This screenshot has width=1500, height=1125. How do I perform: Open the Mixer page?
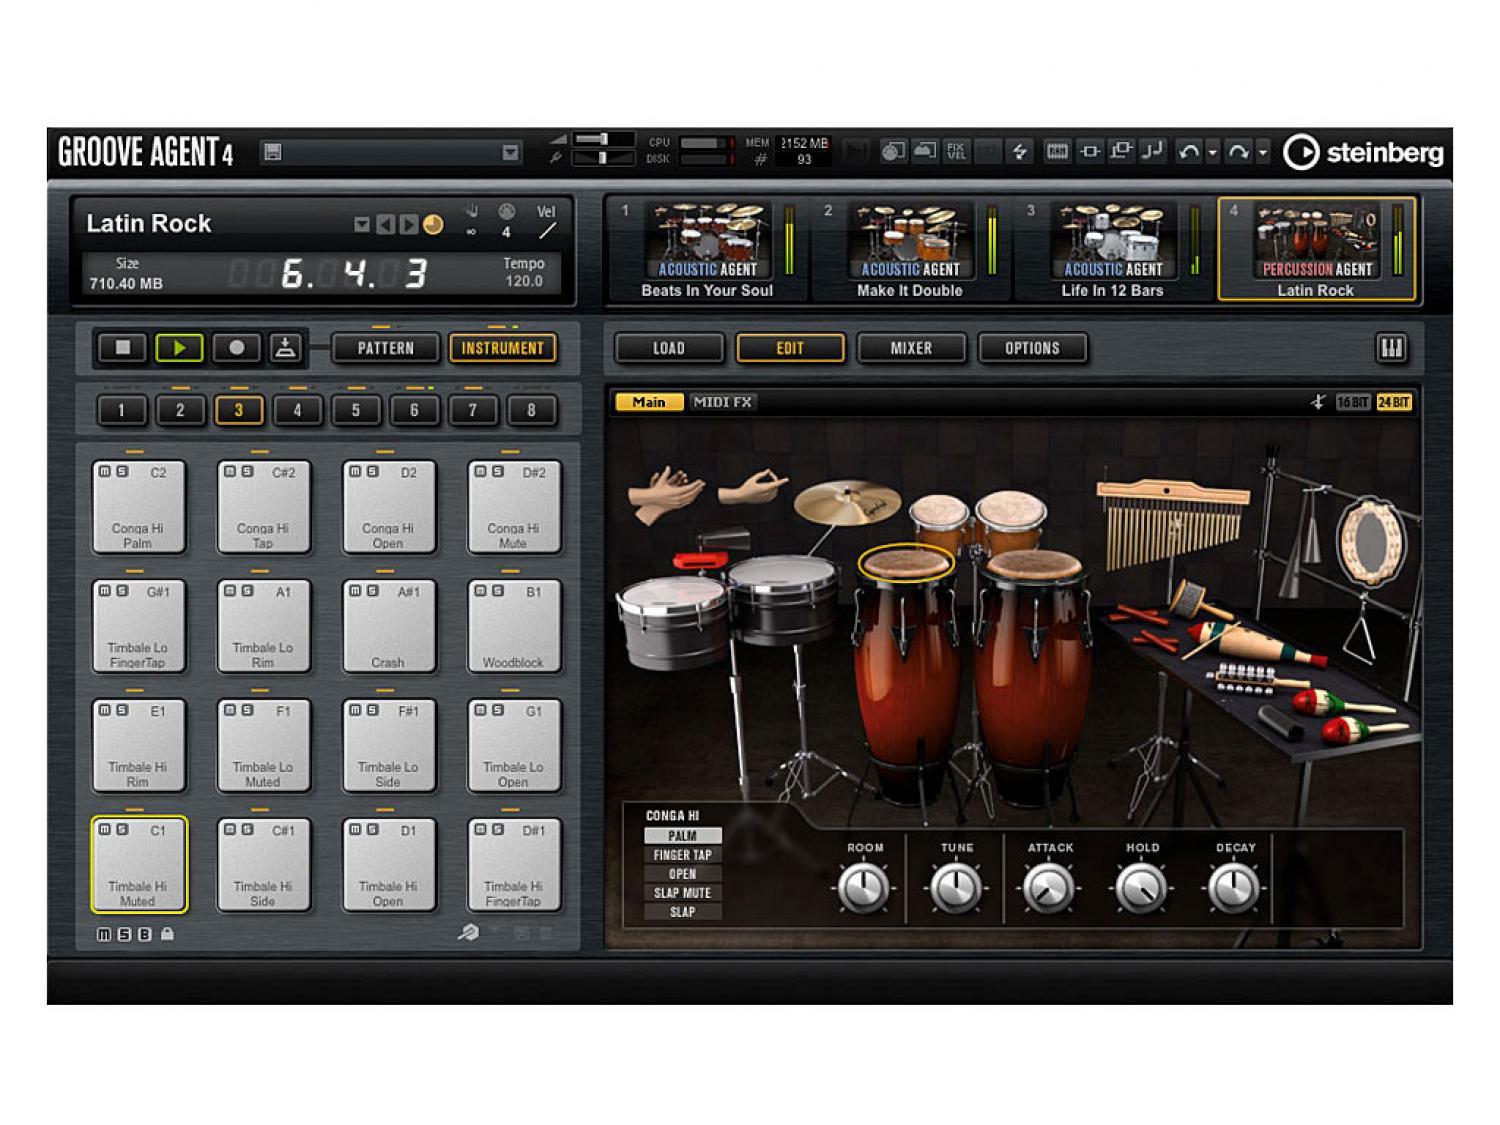[x=911, y=348]
